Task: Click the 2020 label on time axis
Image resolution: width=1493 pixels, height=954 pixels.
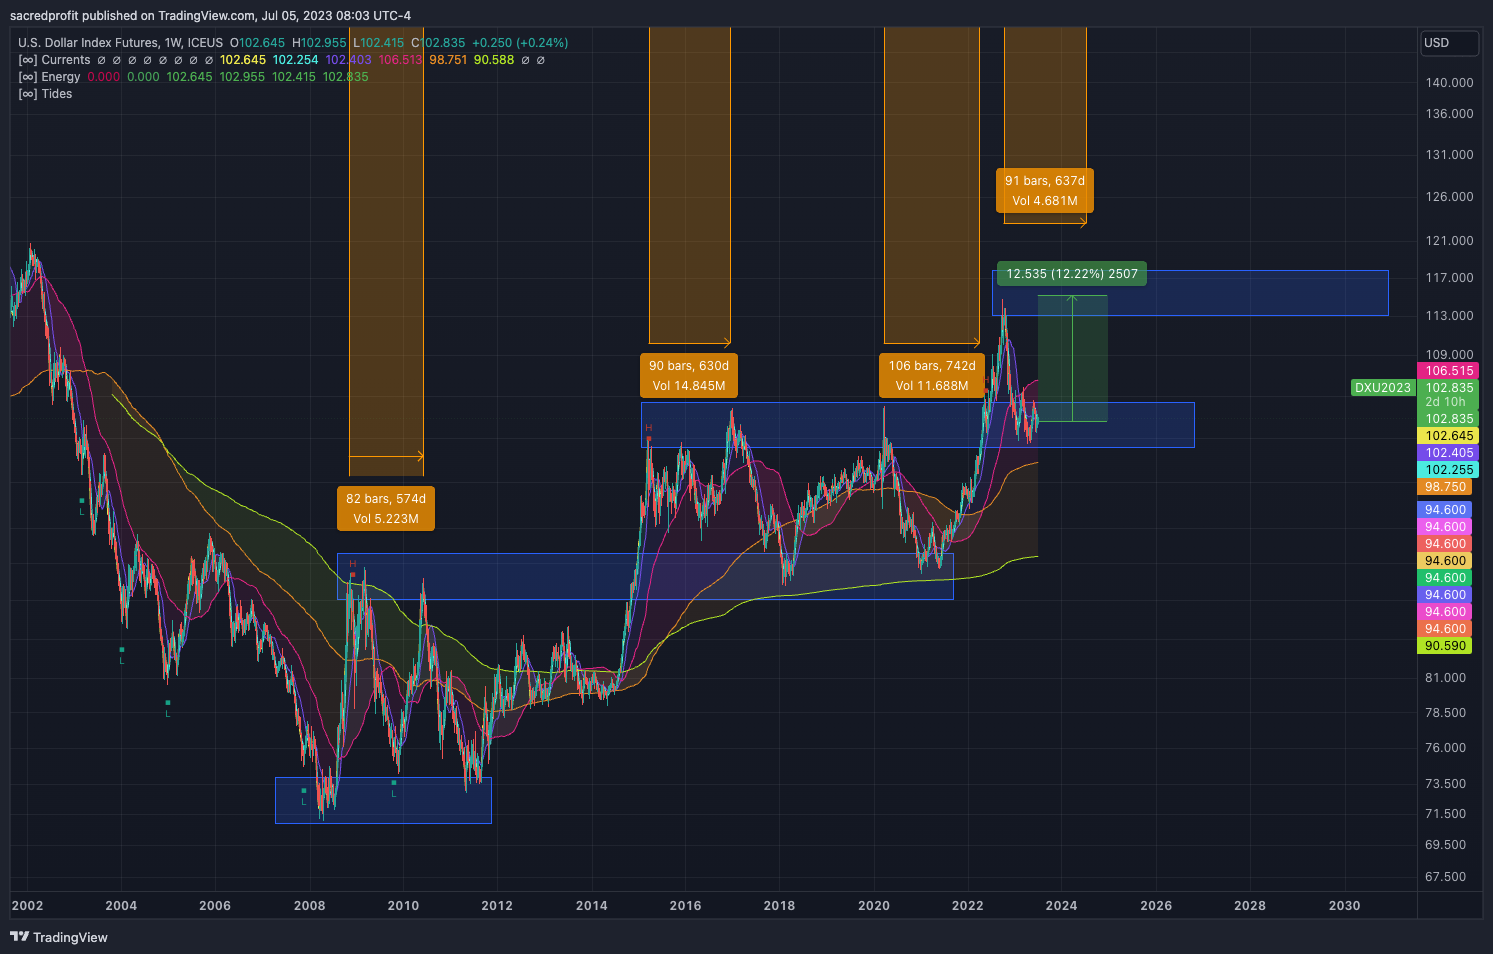Action: tap(874, 906)
